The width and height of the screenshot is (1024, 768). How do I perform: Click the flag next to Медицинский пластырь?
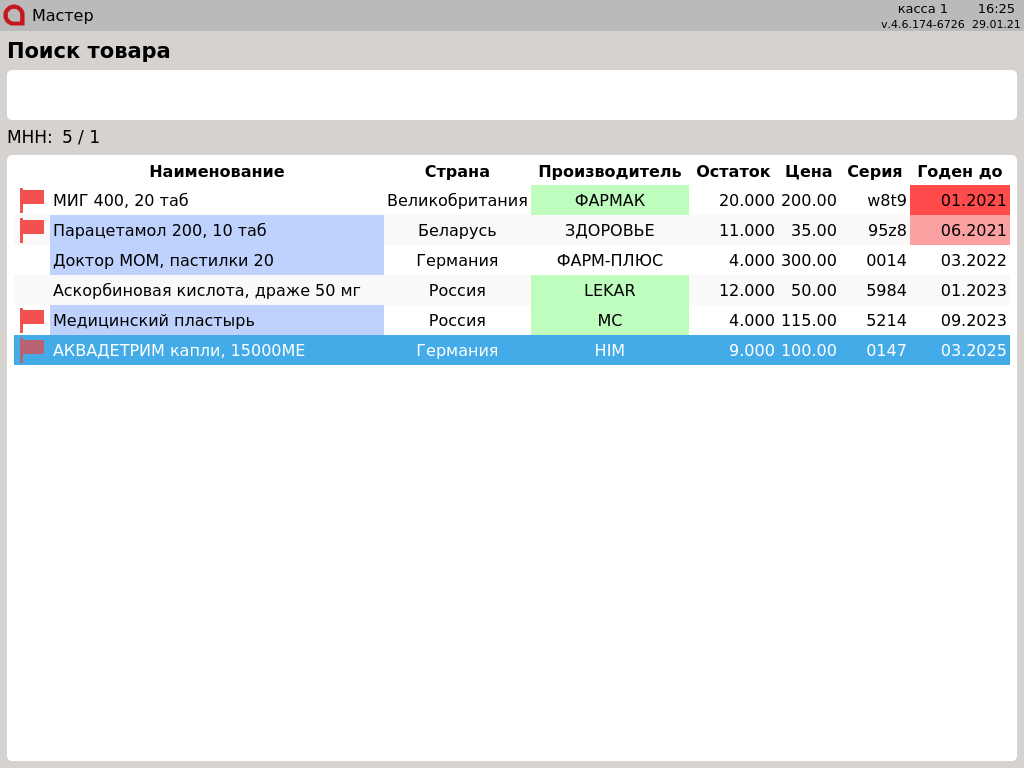(x=32, y=320)
